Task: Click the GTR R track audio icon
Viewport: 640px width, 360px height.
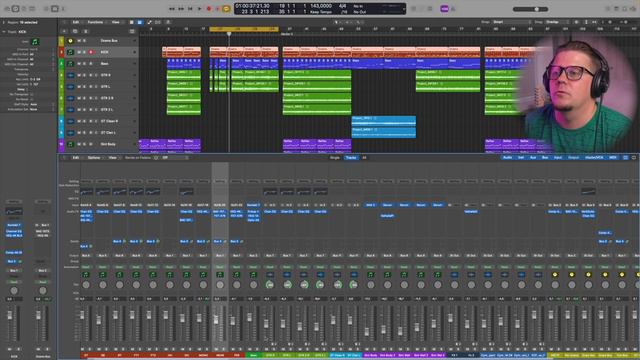Action: pos(70,75)
